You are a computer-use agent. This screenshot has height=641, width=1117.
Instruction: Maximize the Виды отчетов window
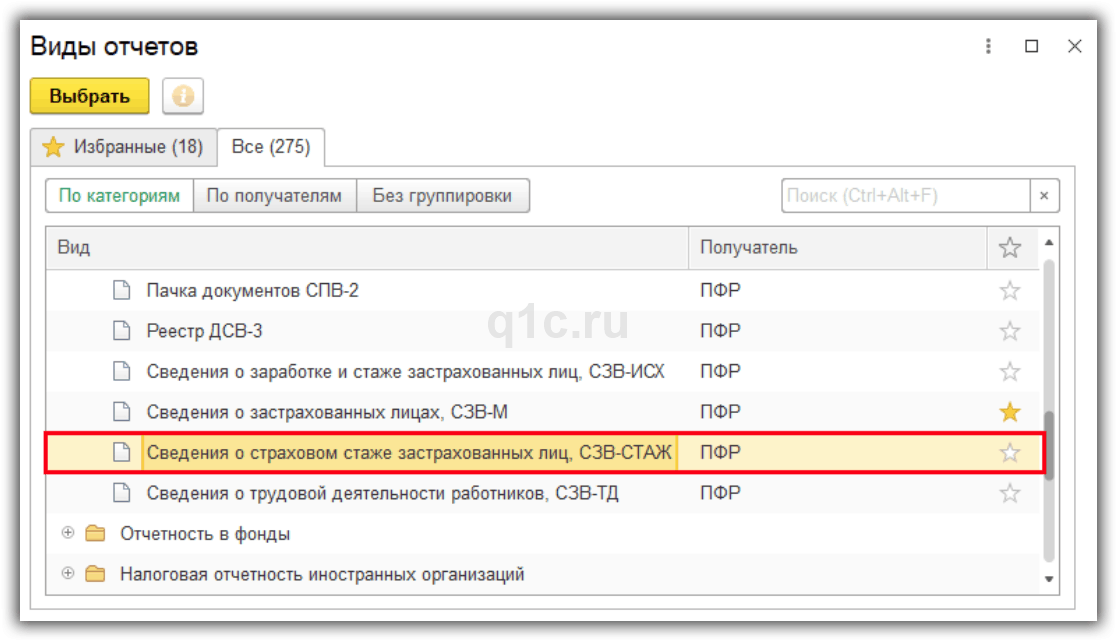tap(1032, 46)
